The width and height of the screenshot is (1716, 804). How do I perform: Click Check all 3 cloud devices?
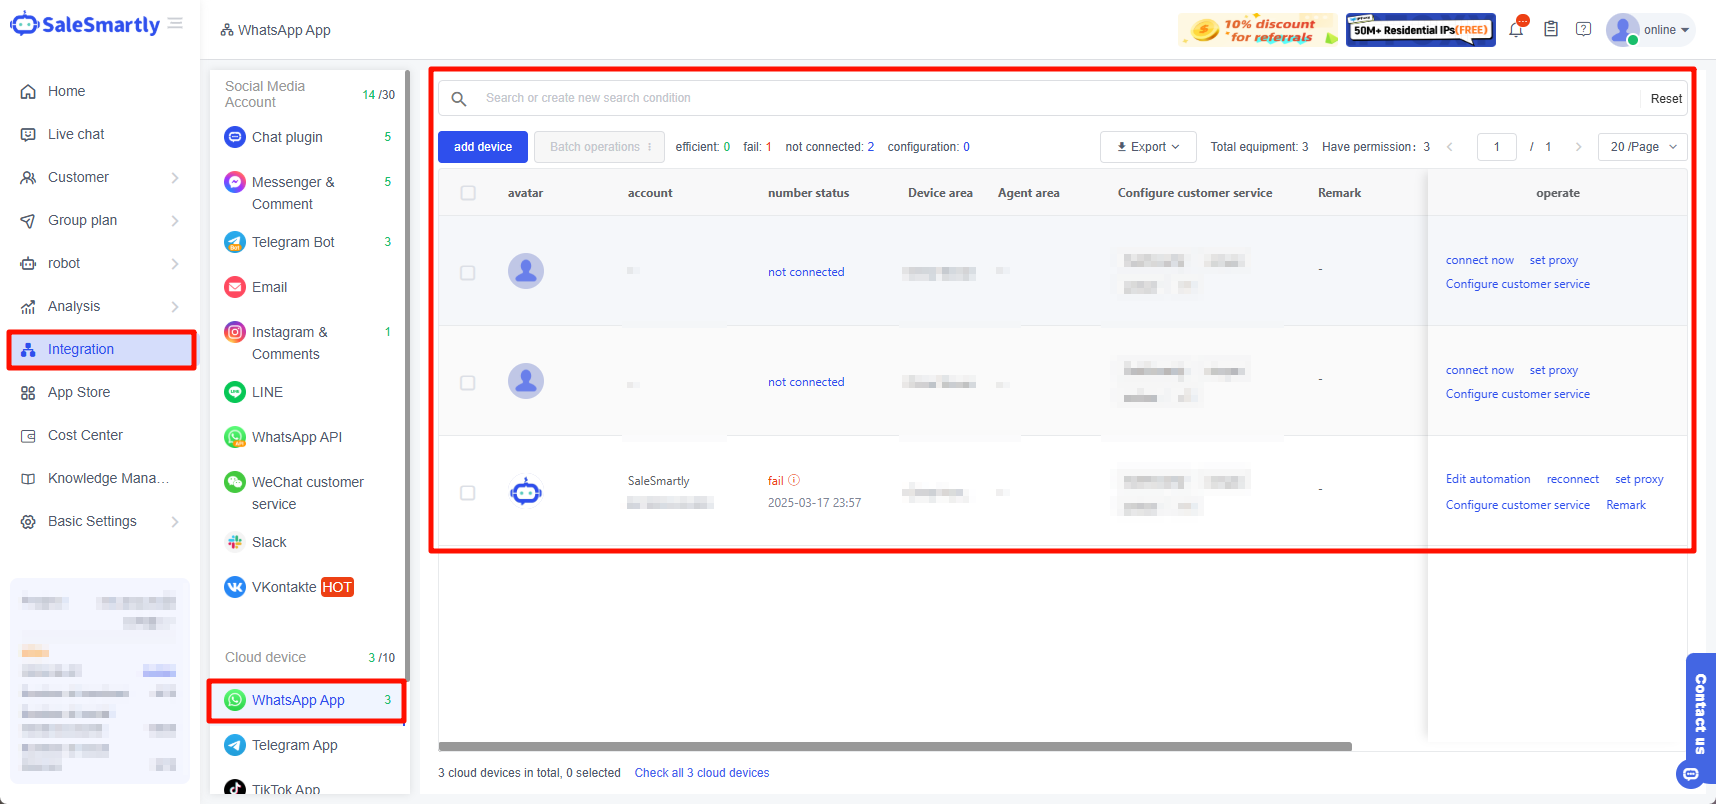702,773
